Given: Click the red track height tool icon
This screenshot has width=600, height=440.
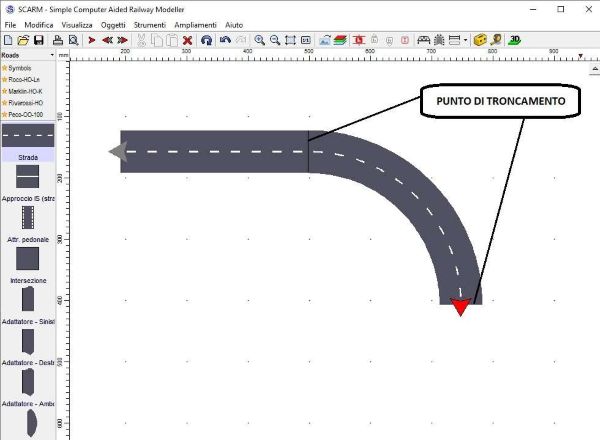Looking at the screenshot, I should click(359, 40).
